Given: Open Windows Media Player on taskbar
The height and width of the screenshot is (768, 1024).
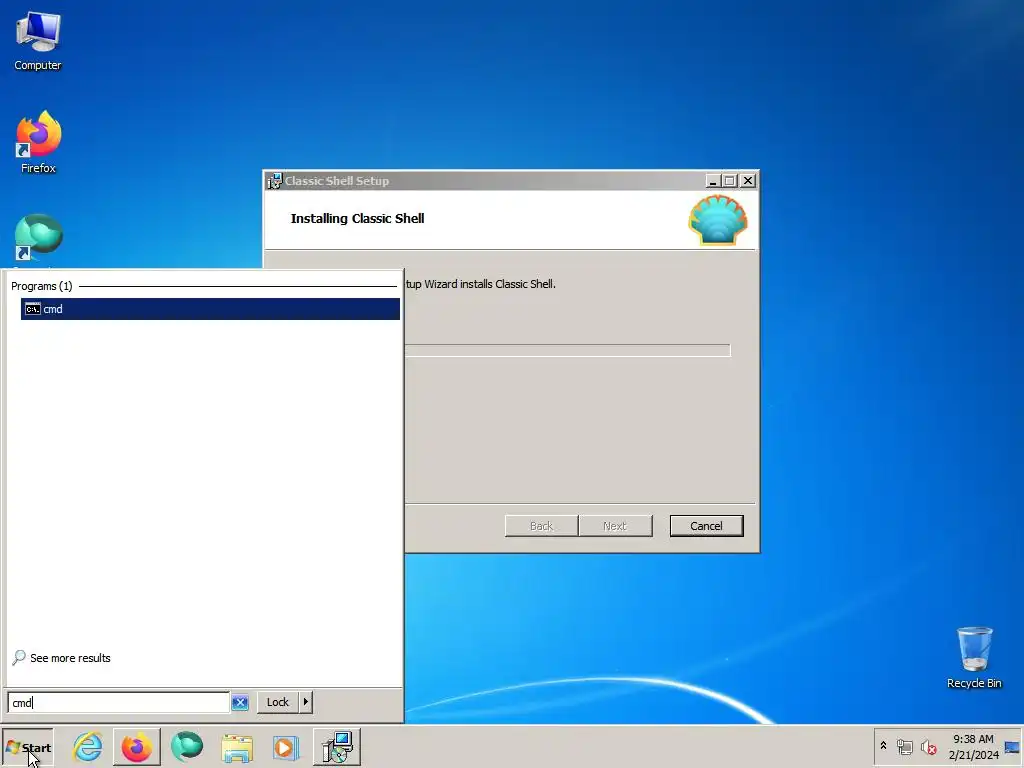Looking at the screenshot, I should [285, 748].
